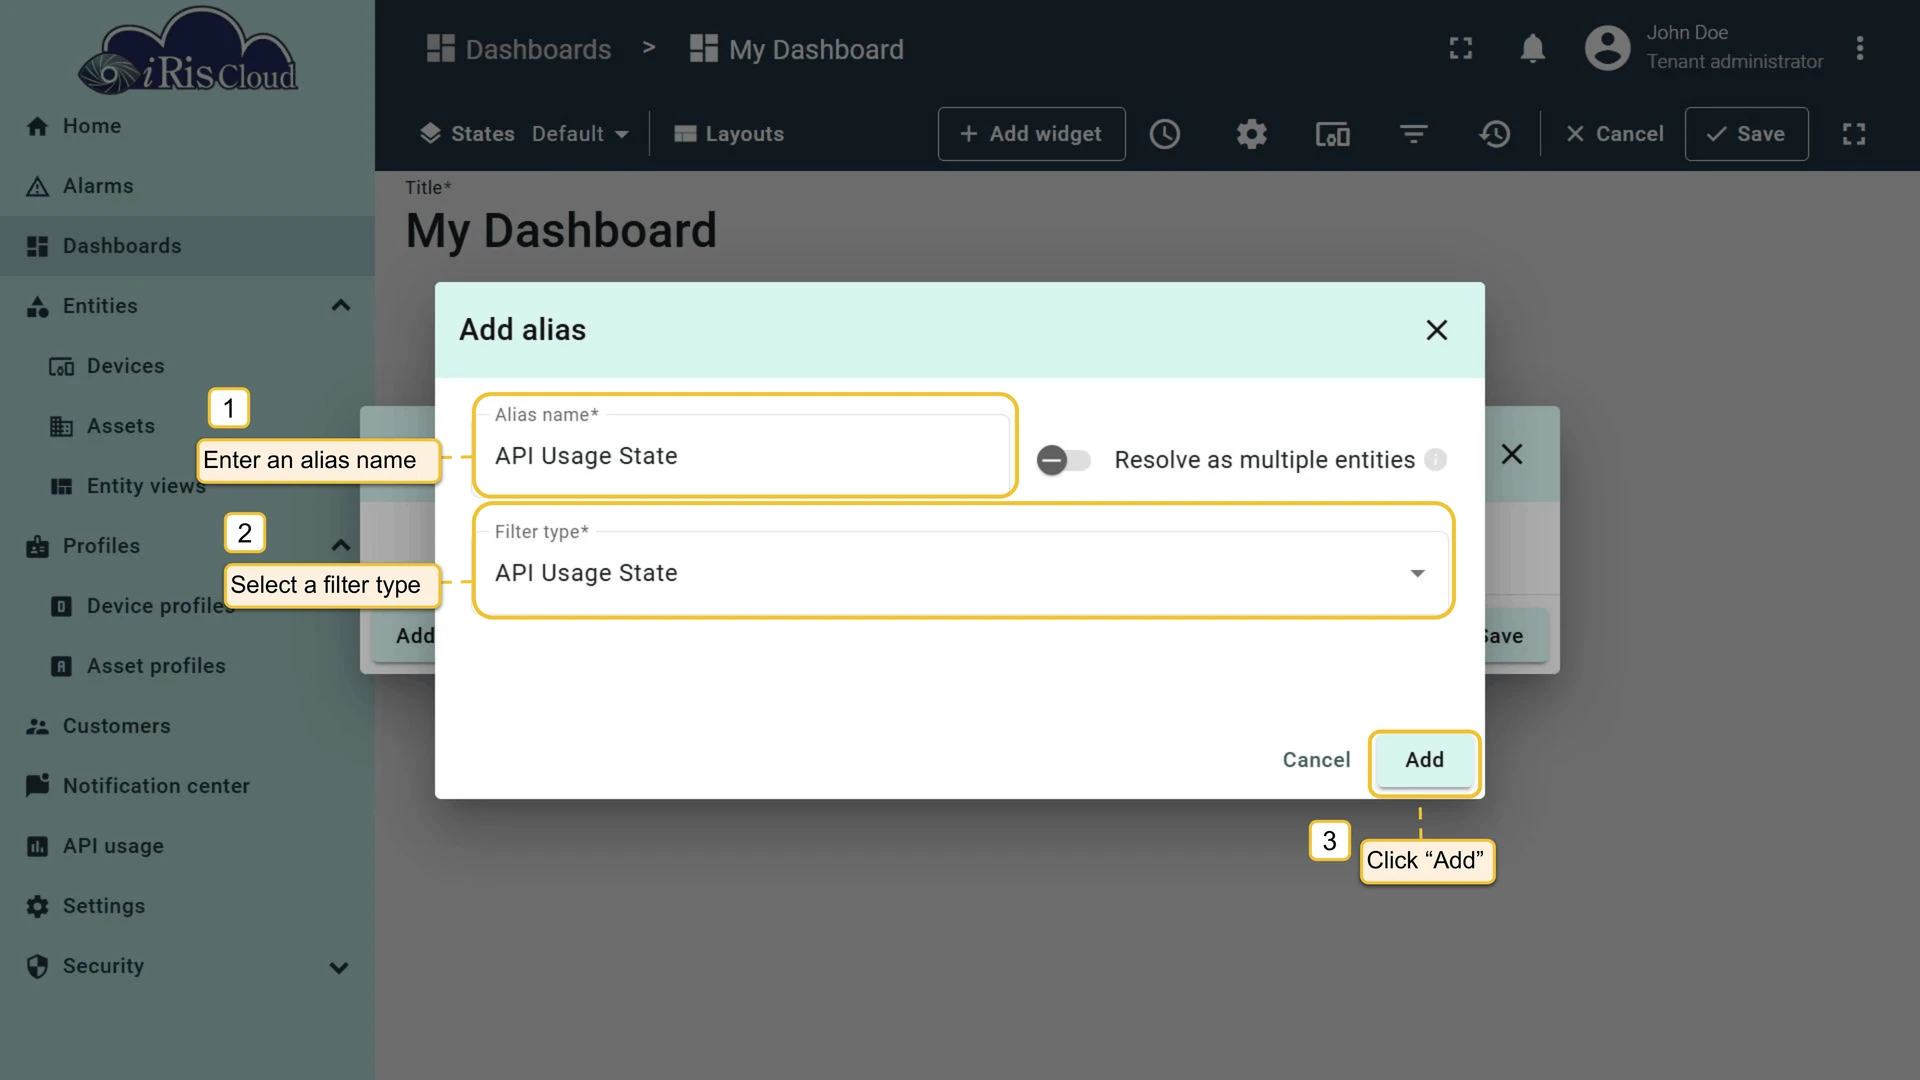Open Notification center in sidebar
Image resolution: width=1920 pixels, height=1080 pixels.
point(187,786)
